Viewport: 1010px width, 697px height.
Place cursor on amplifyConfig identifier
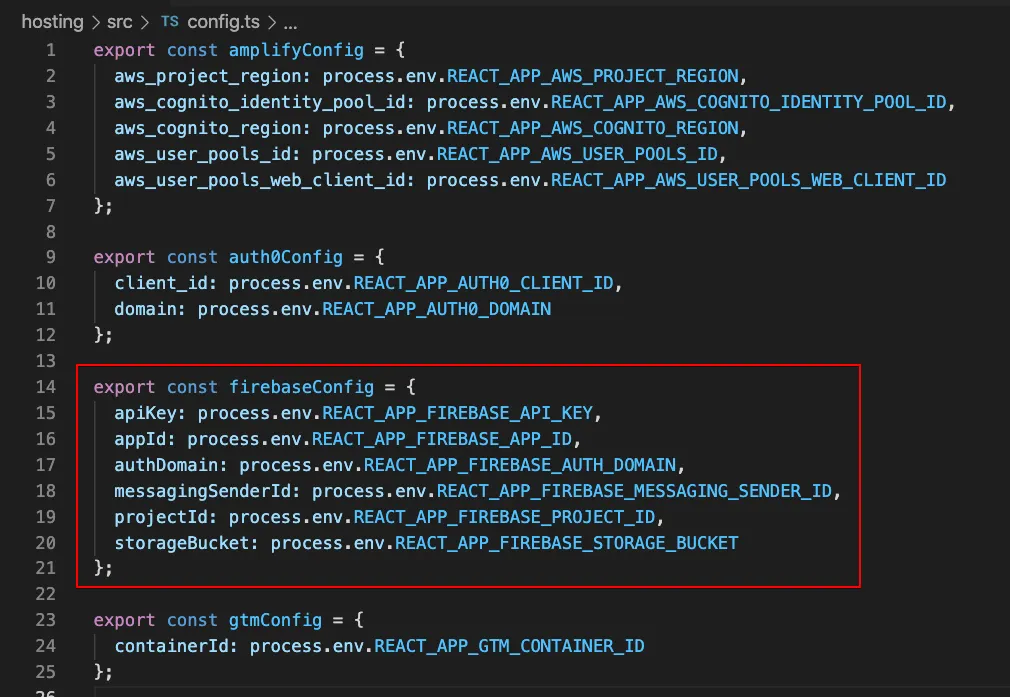point(280,50)
